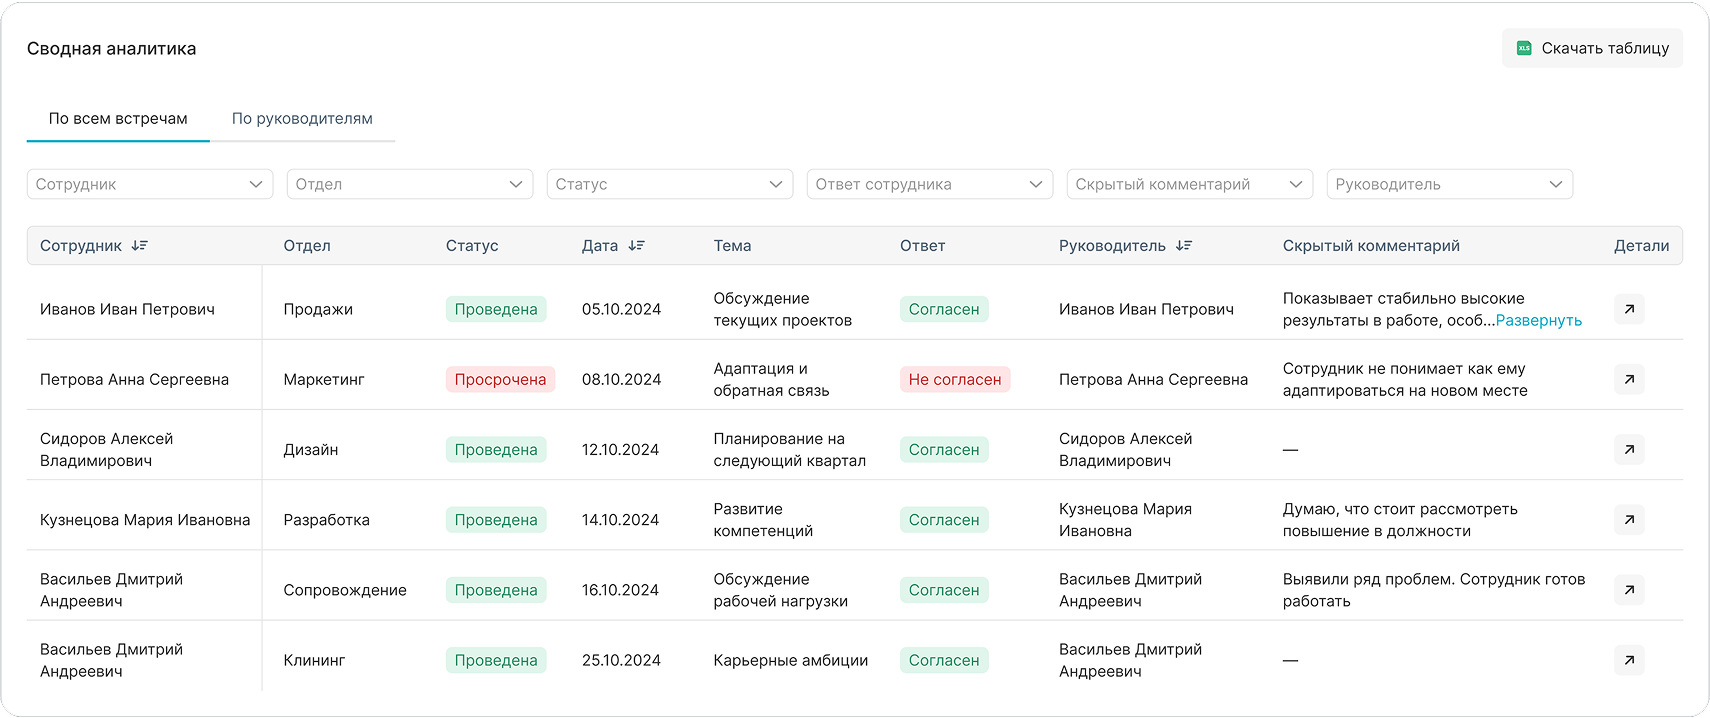
Task: Click the Статус column header
Action: [472, 245]
